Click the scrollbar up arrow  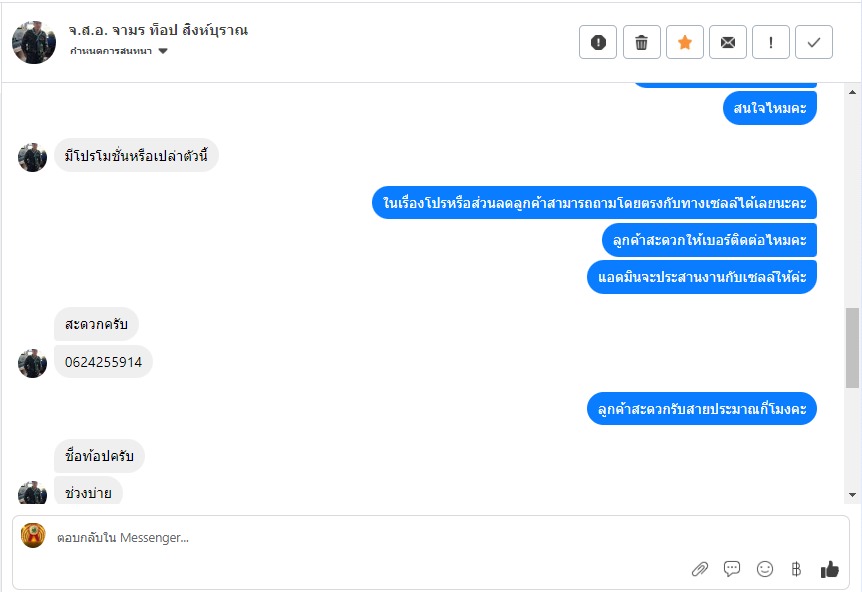[x=852, y=92]
